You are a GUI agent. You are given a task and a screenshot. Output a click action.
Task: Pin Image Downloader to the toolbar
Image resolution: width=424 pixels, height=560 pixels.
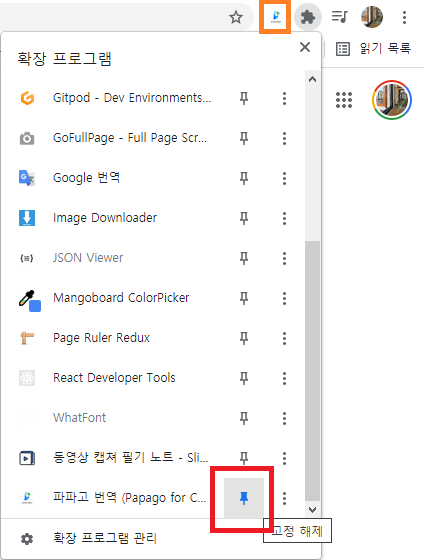tap(244, 218)
